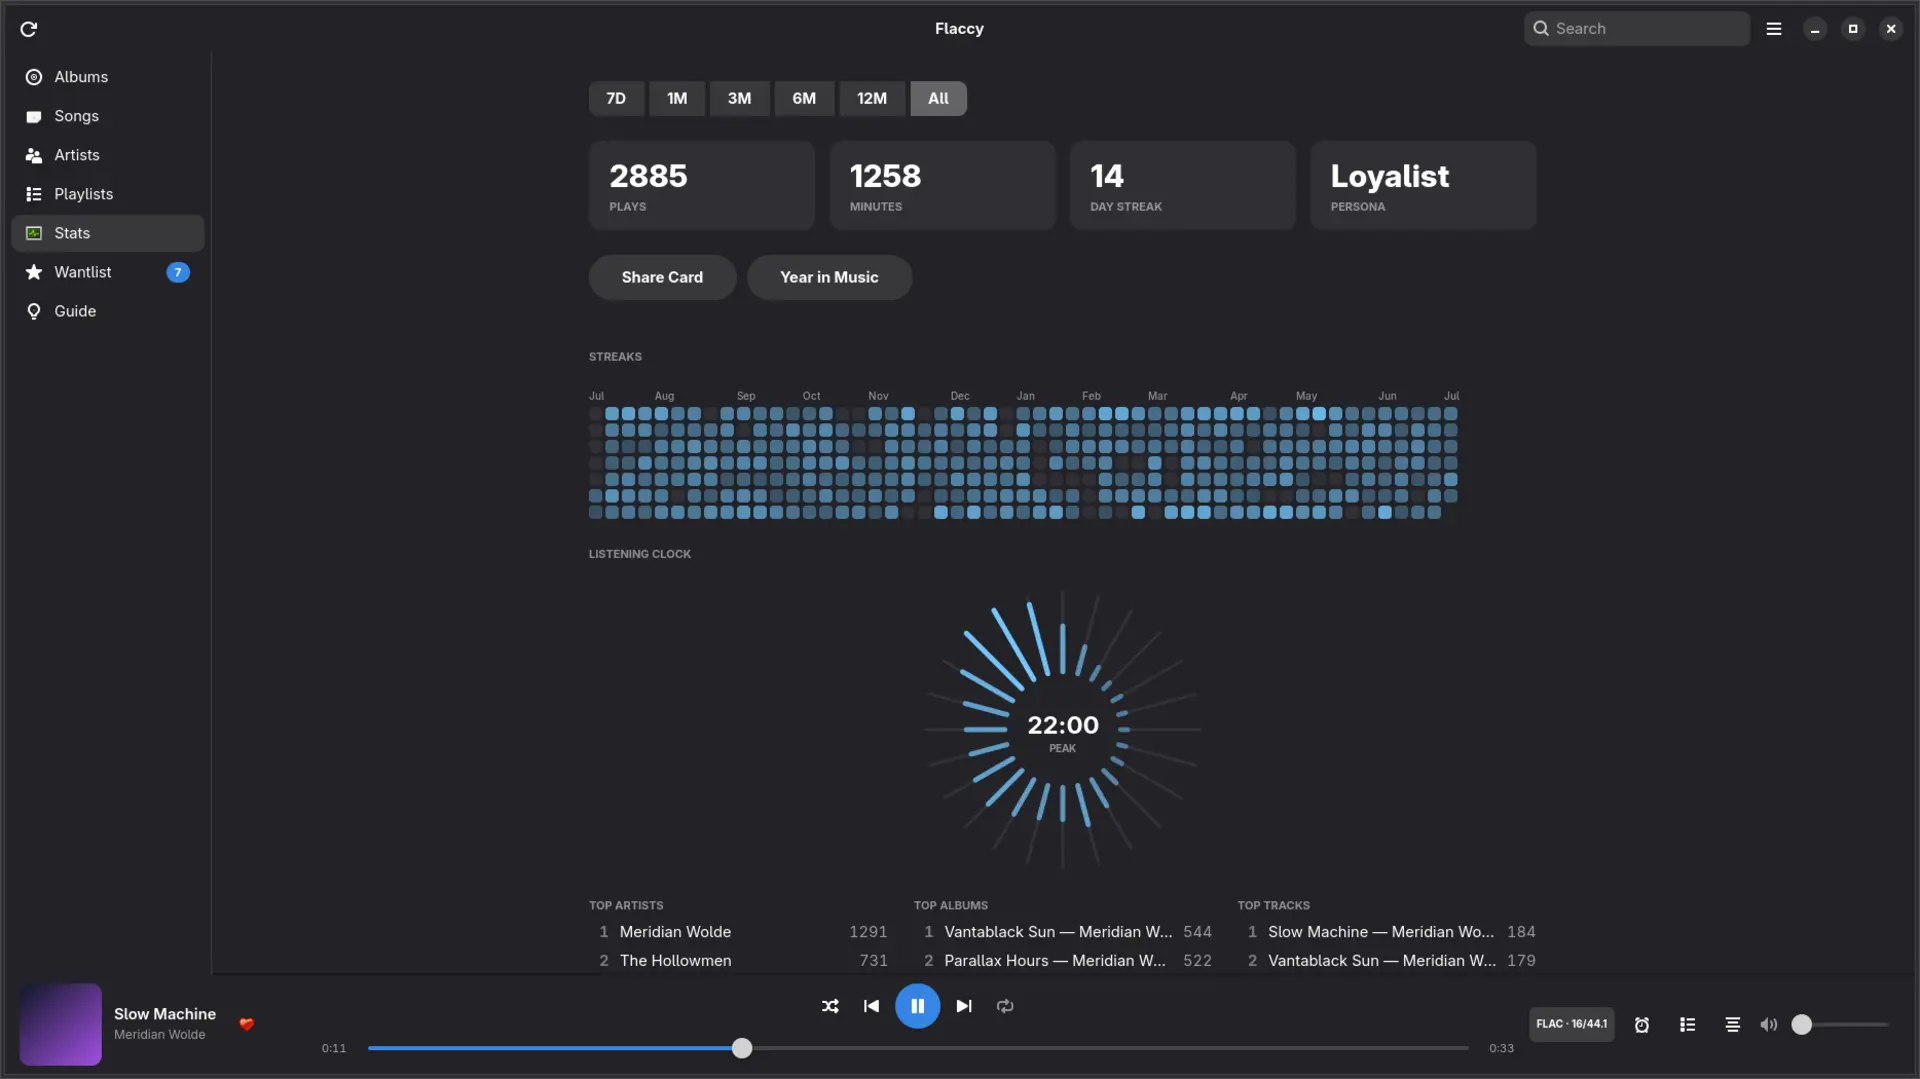1920x1079 pixels.
Task: Select the All time range
Action: coord(938,98)
